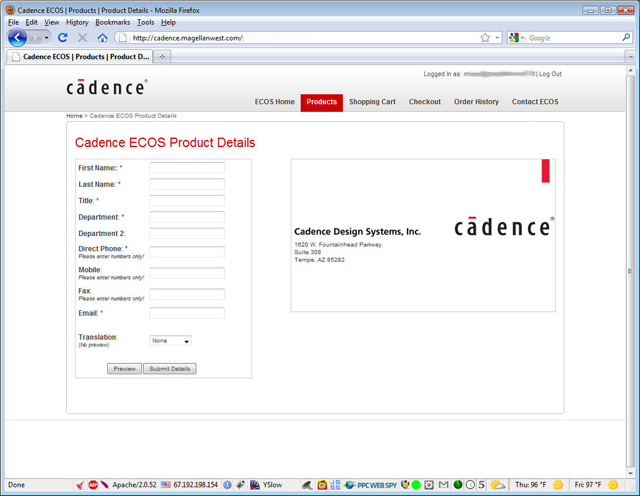Click Contact ECOS link
The width and height of the screenshot is (640, 496).
pyautogui.click(x=535, y=102)
